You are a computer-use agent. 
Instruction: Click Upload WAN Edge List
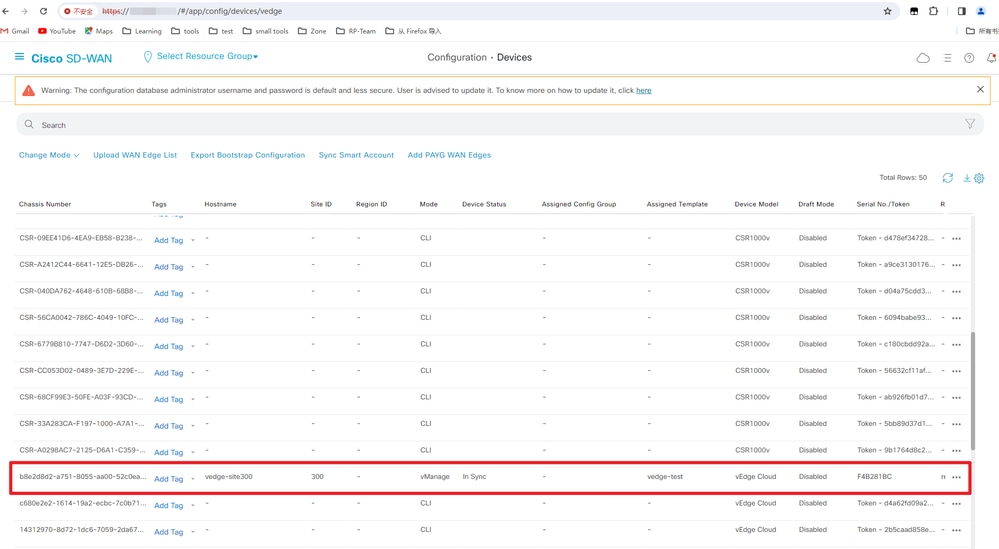135,155
